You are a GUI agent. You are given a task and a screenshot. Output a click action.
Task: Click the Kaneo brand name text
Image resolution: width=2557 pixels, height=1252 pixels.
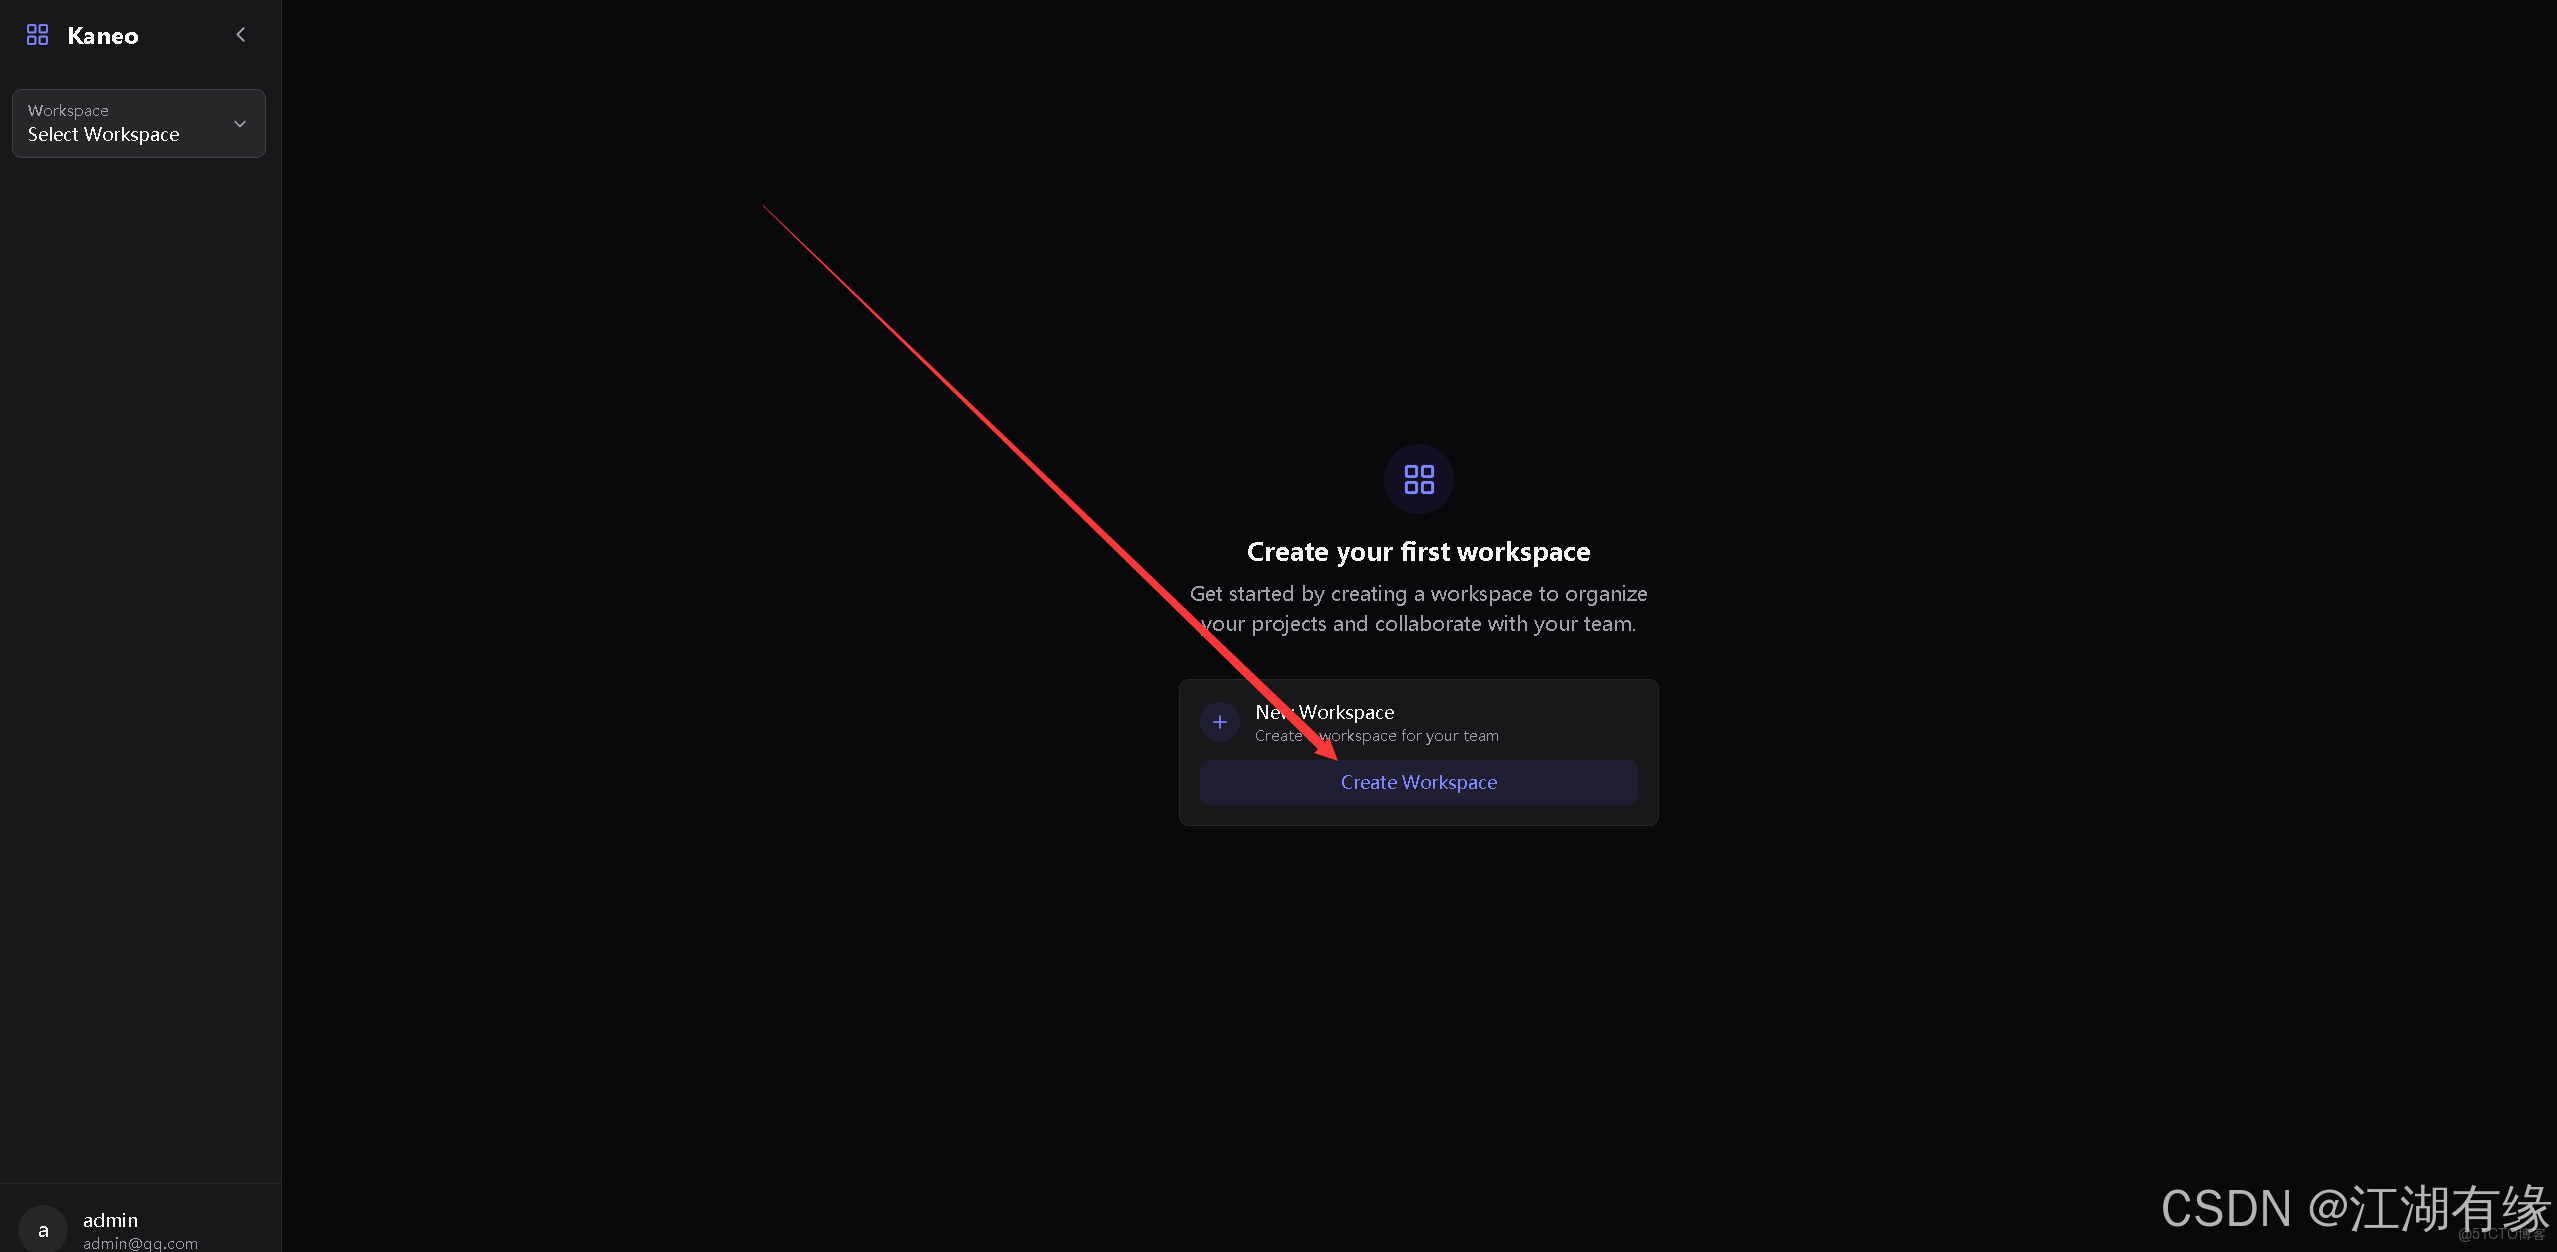coord(103,36)
